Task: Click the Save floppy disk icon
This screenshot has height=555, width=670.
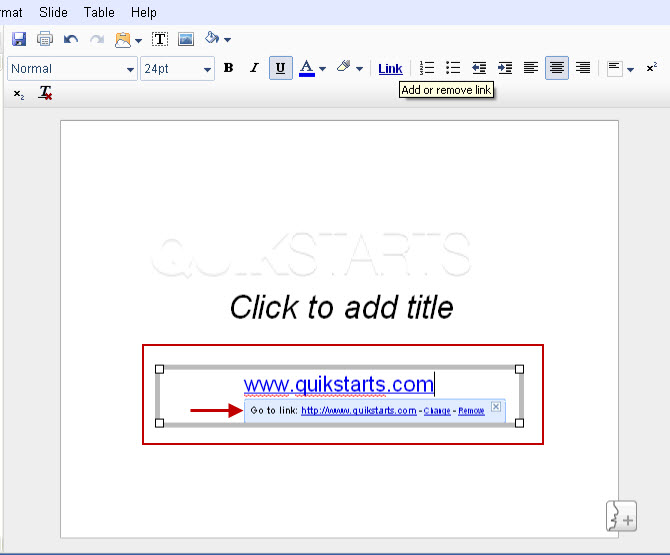Action: (x=19, y=39)
